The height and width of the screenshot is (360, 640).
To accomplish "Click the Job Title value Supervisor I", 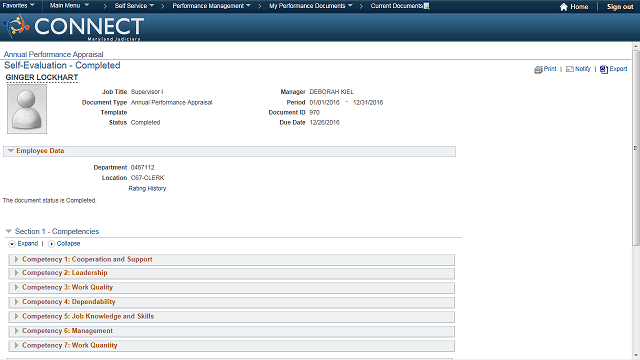I will point(147,92).
